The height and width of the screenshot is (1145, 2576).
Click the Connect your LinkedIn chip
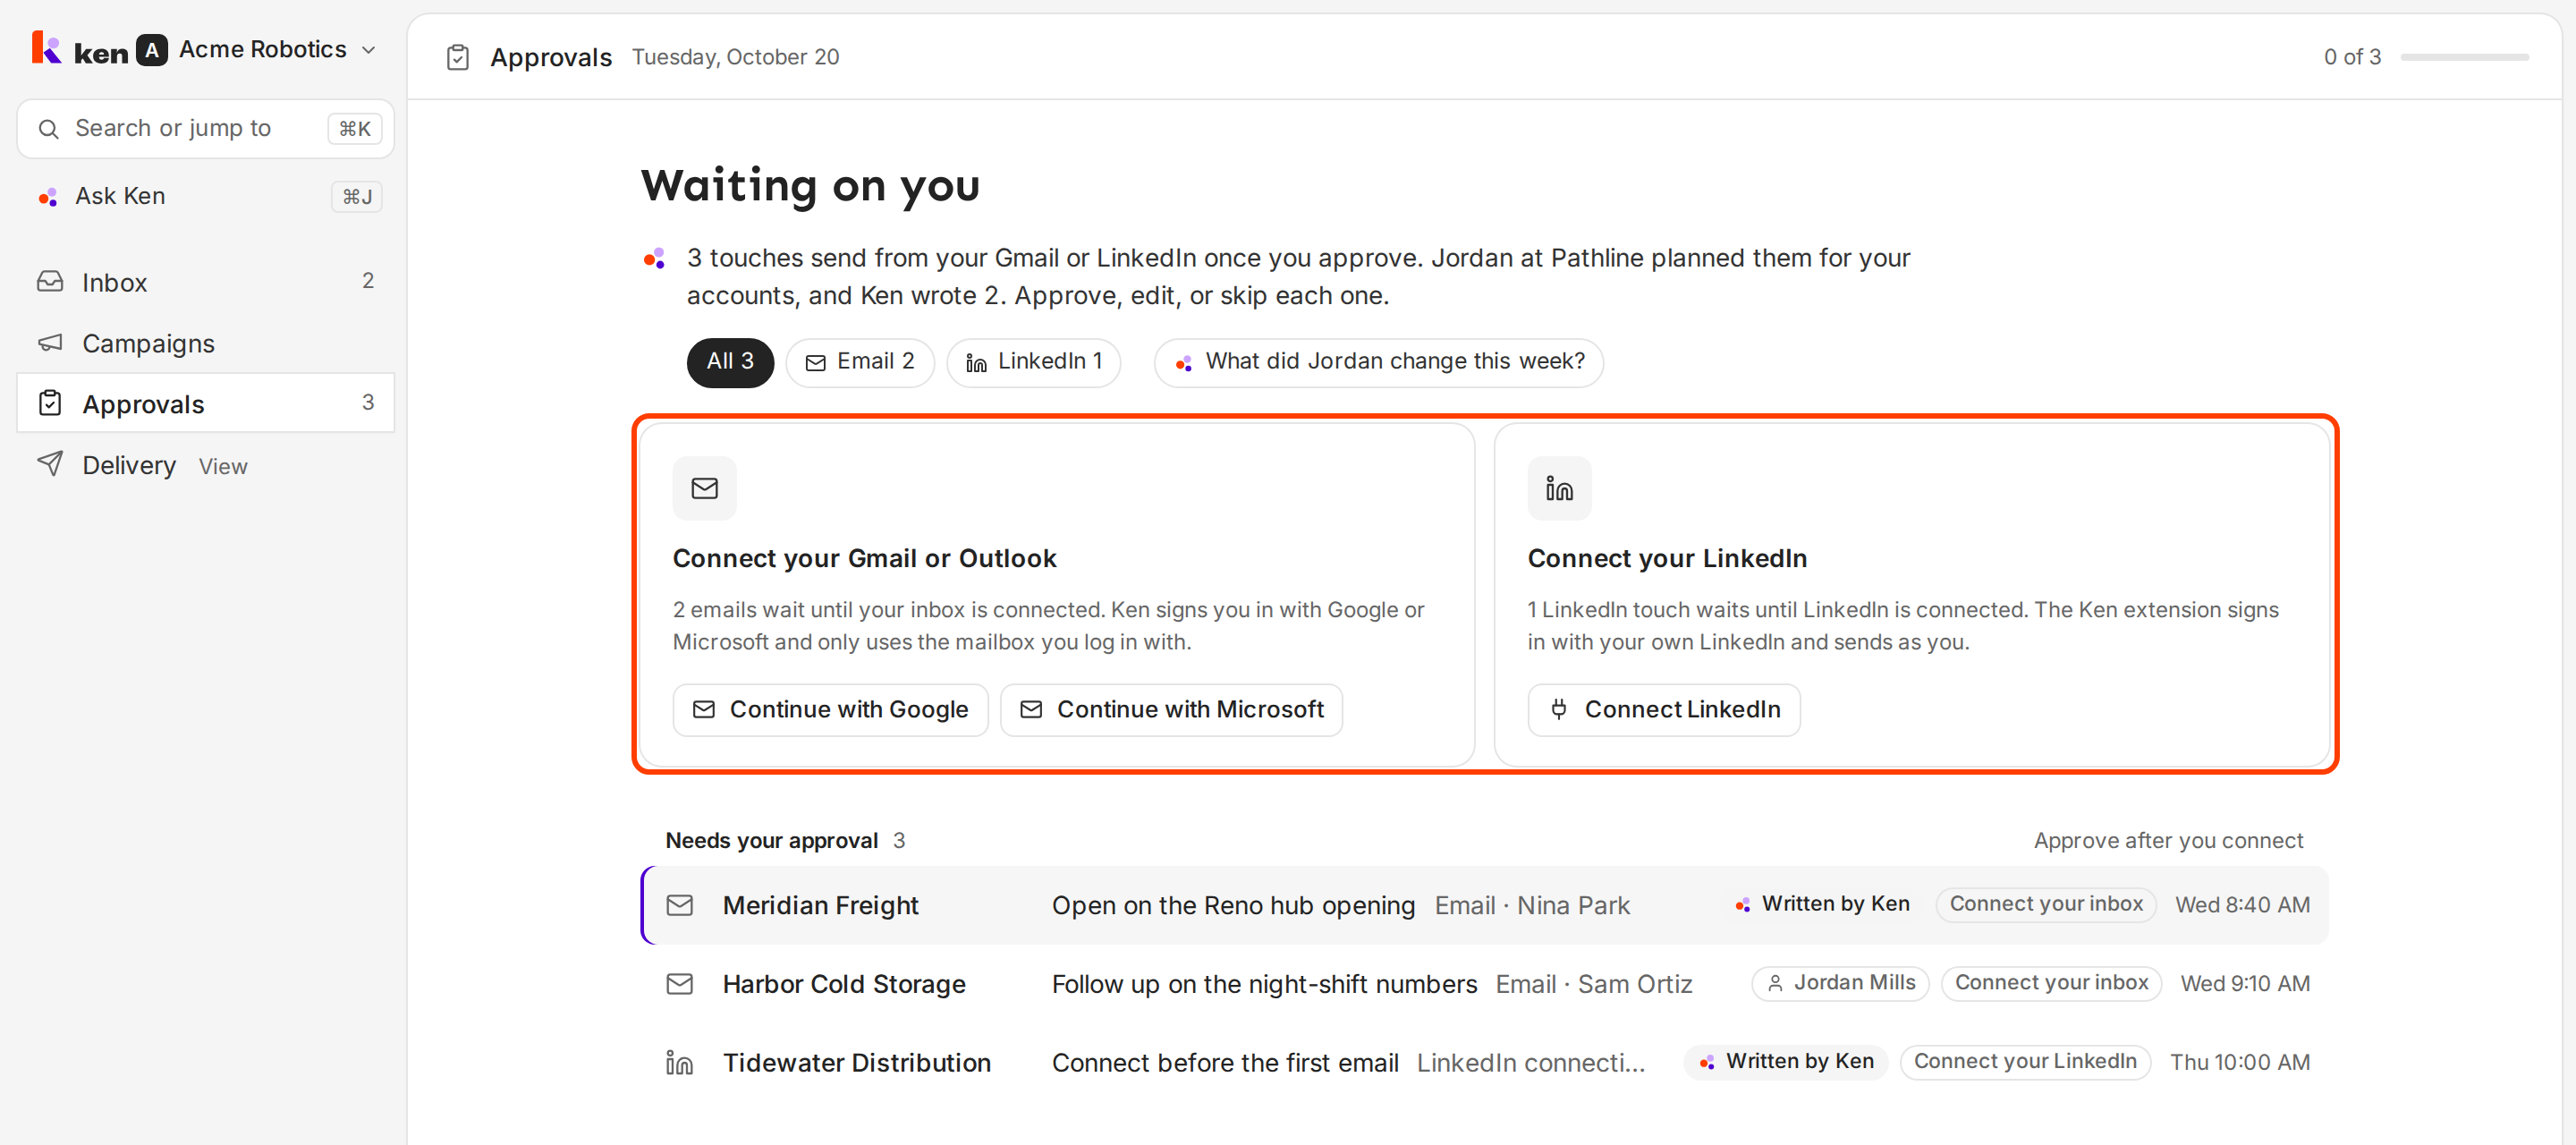(x=2026, y=1062)
